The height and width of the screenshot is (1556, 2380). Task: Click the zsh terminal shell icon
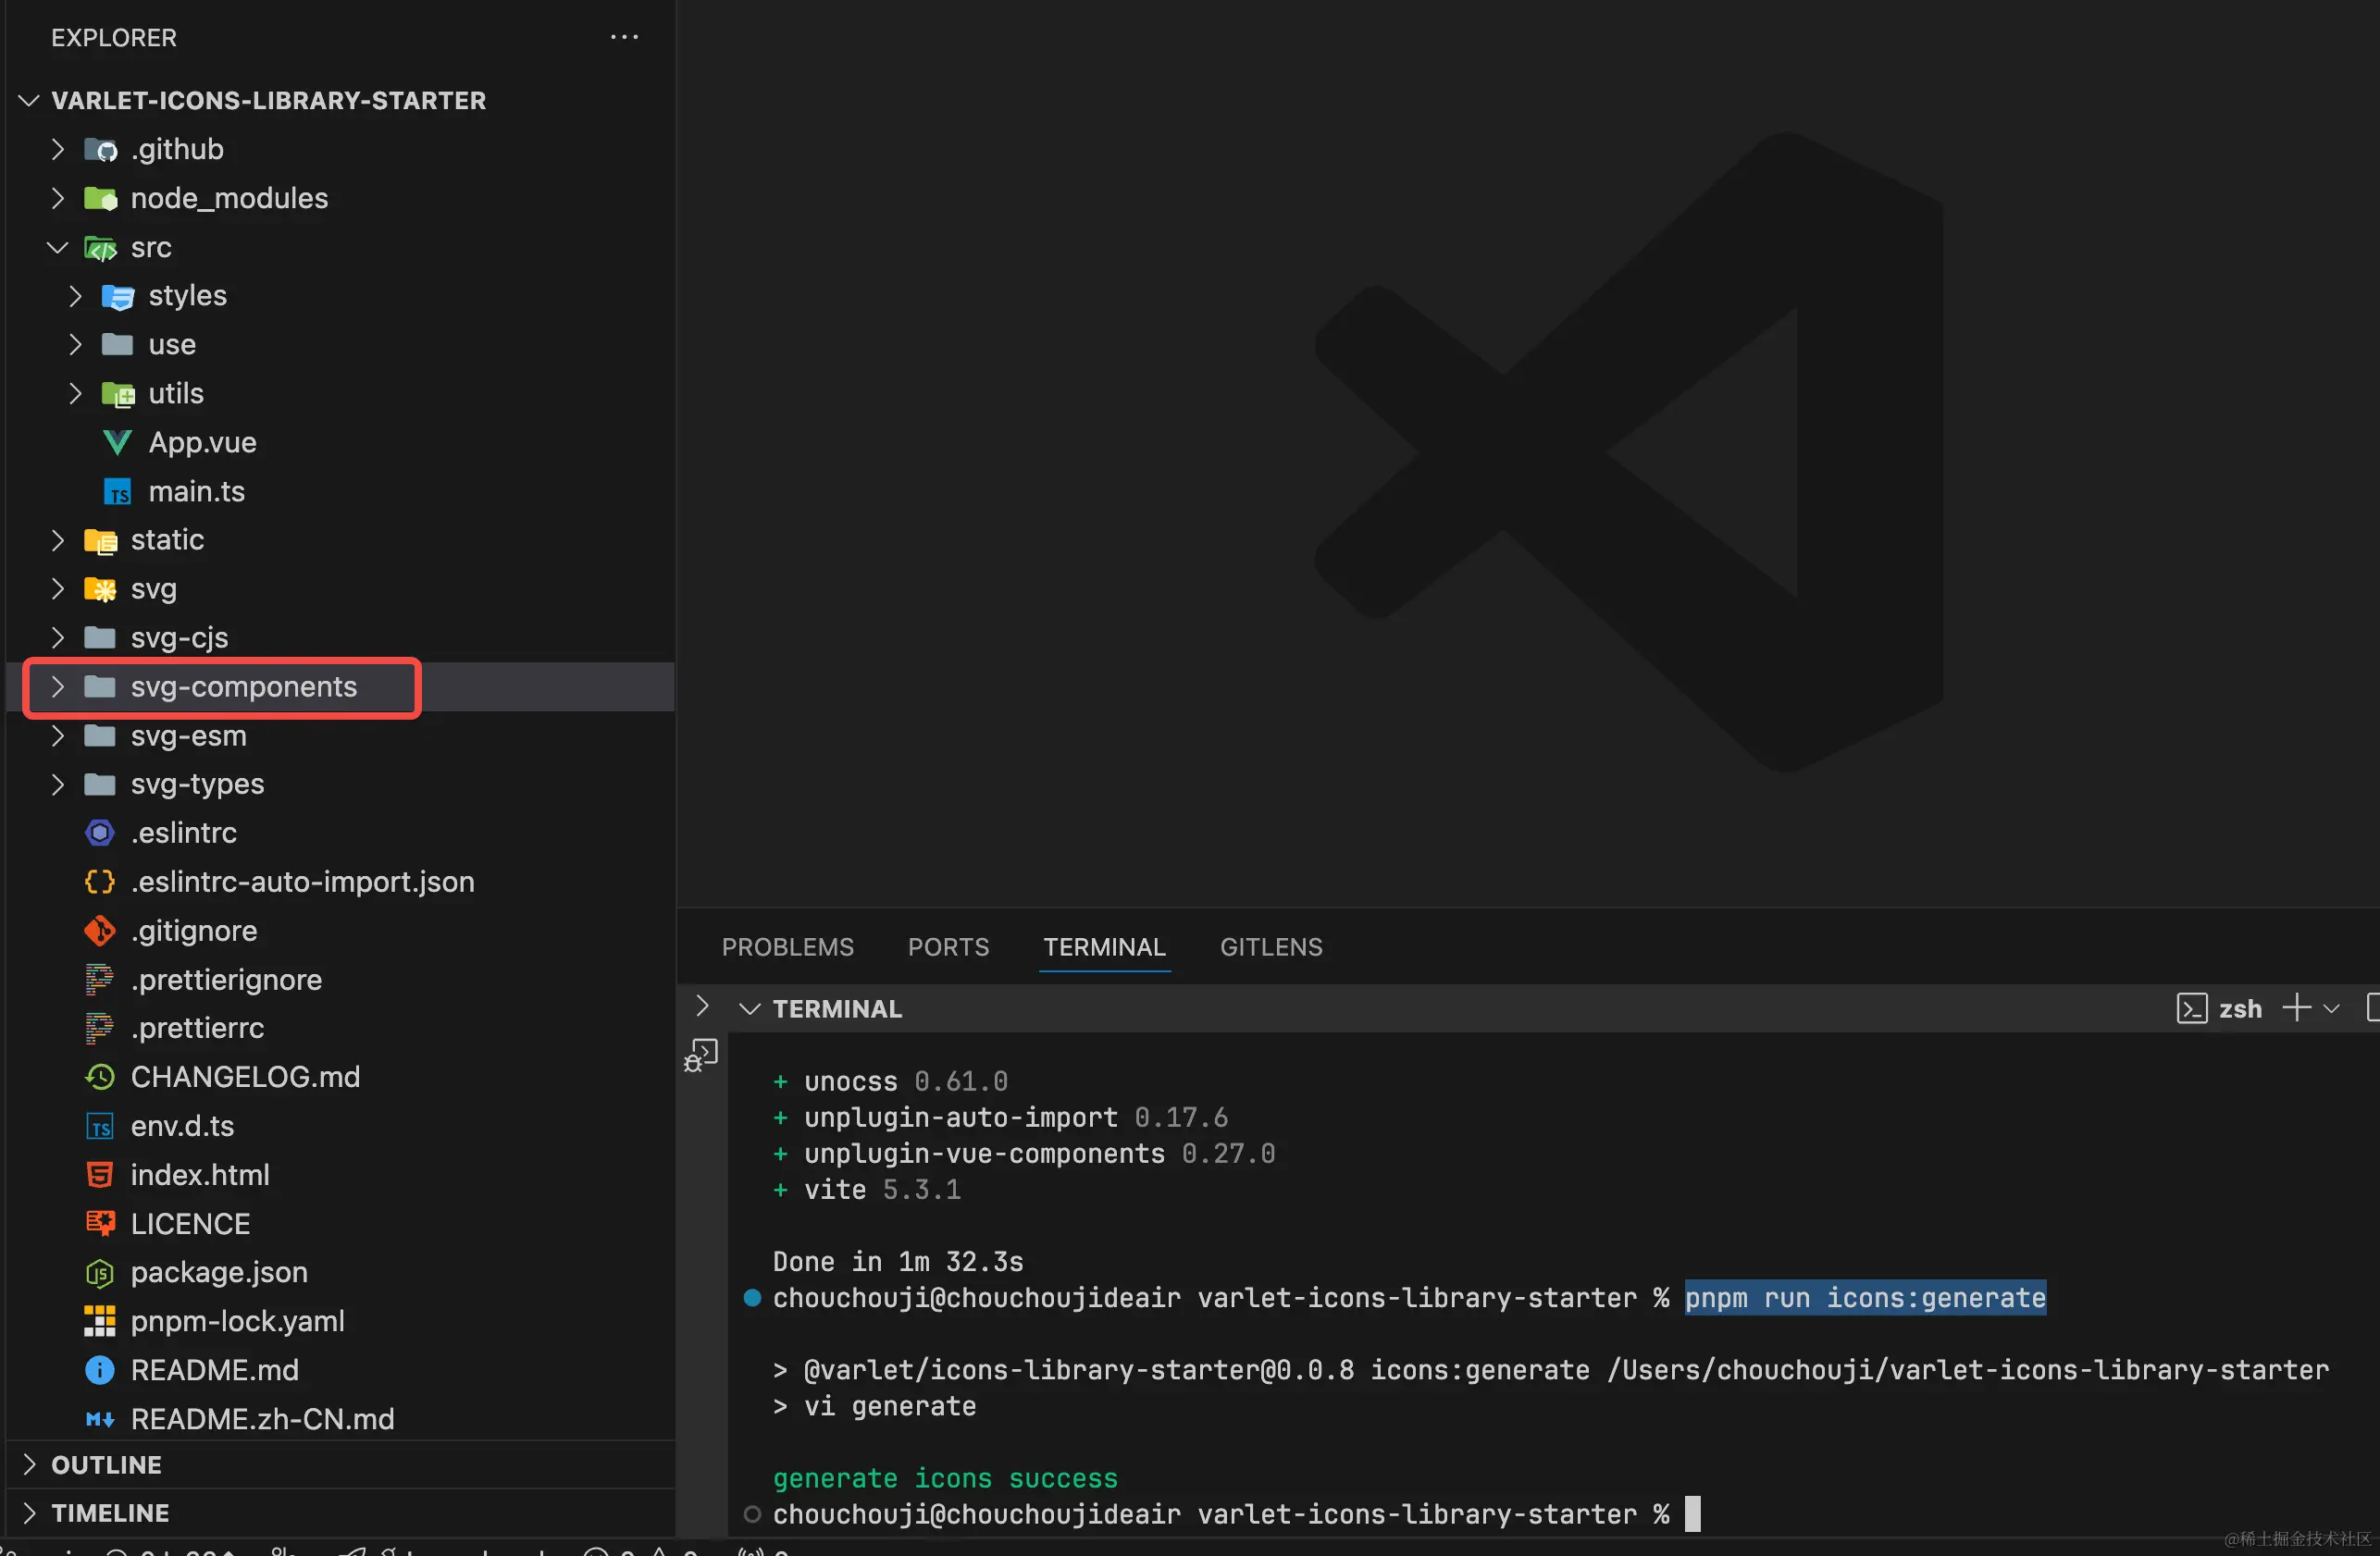coord(2191,1008)
